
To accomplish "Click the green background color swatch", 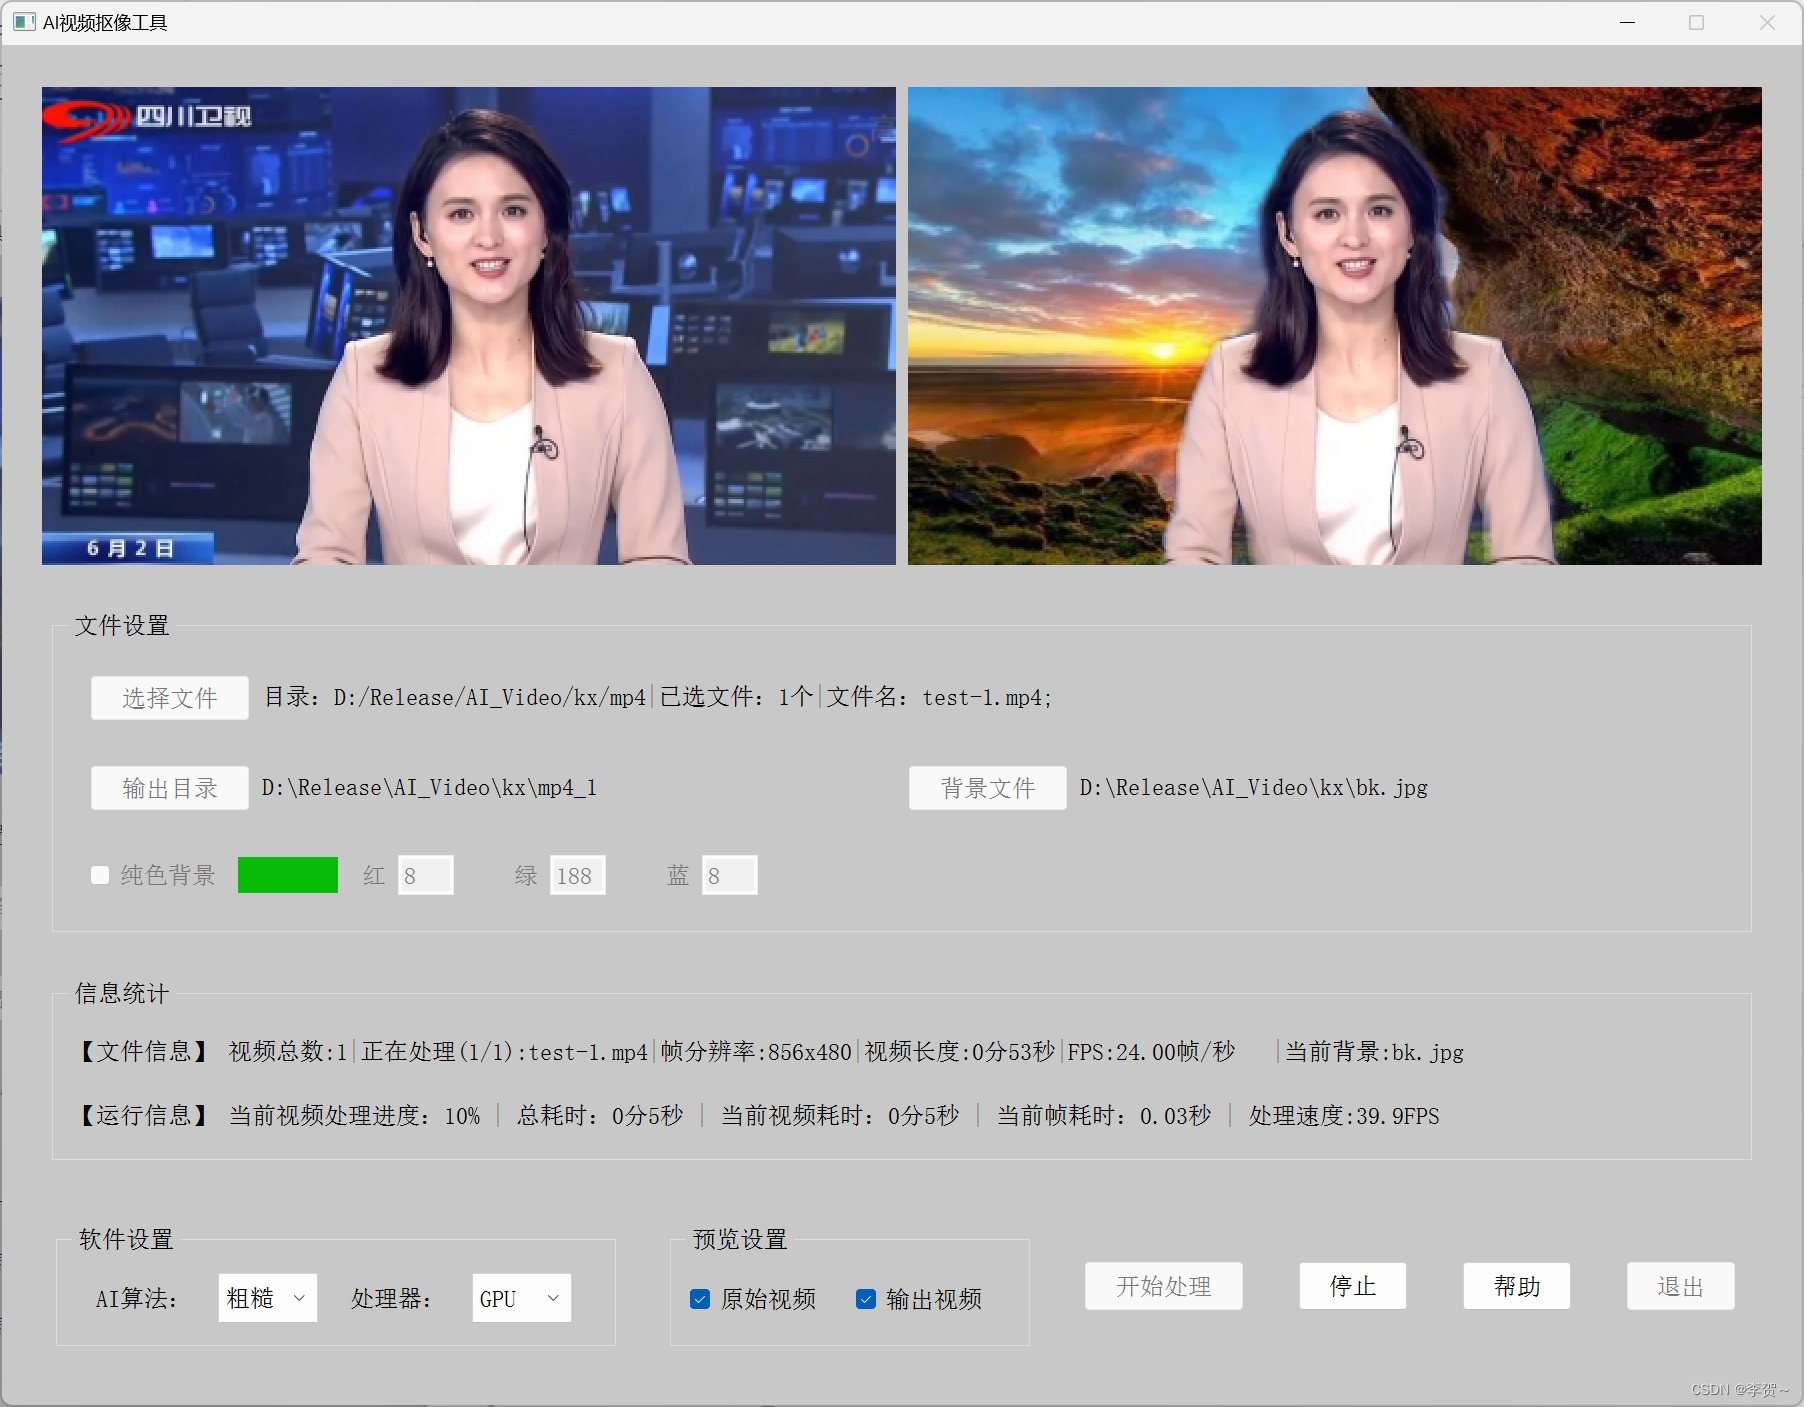I will 288,875.
